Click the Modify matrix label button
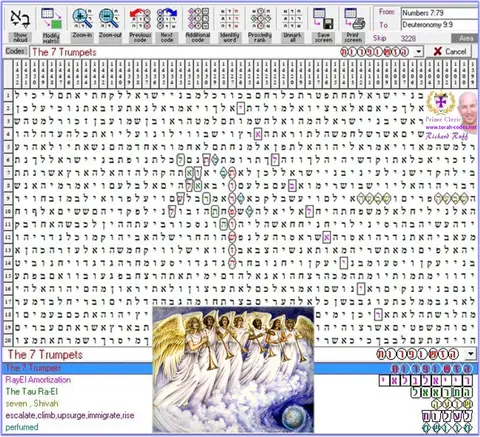 [x=51, y=38]
